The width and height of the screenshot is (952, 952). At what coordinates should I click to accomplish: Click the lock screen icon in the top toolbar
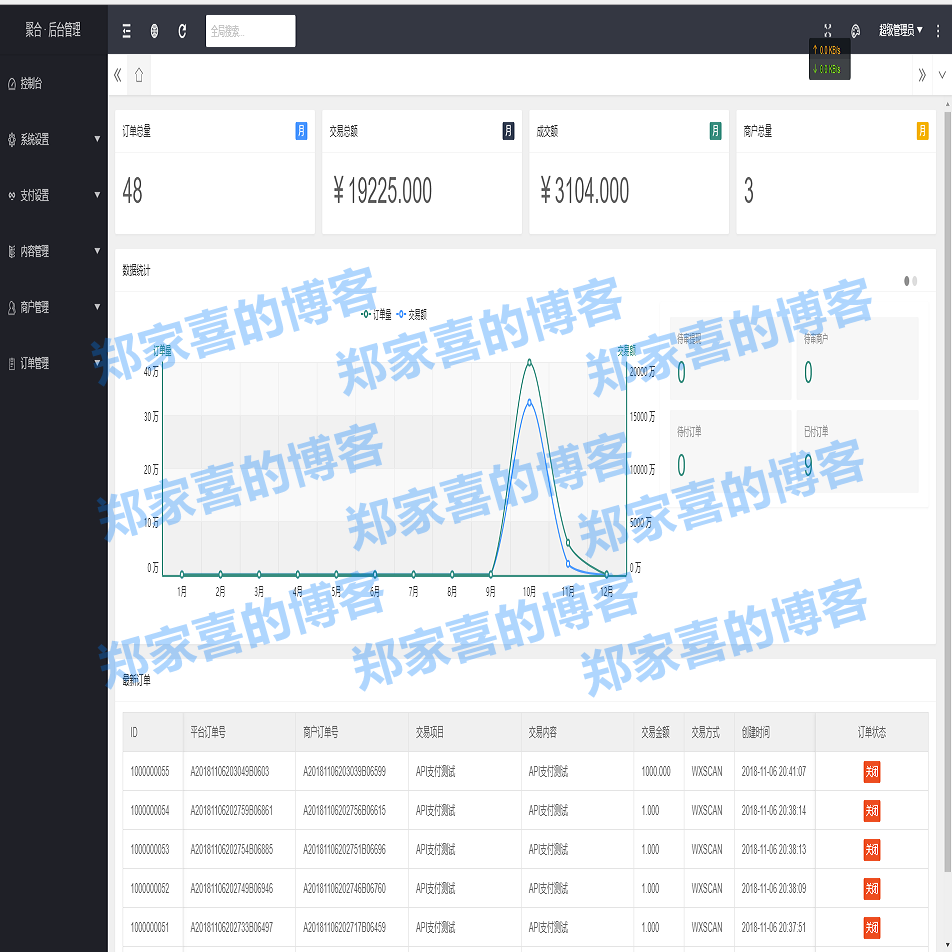[x=153, y=31]
